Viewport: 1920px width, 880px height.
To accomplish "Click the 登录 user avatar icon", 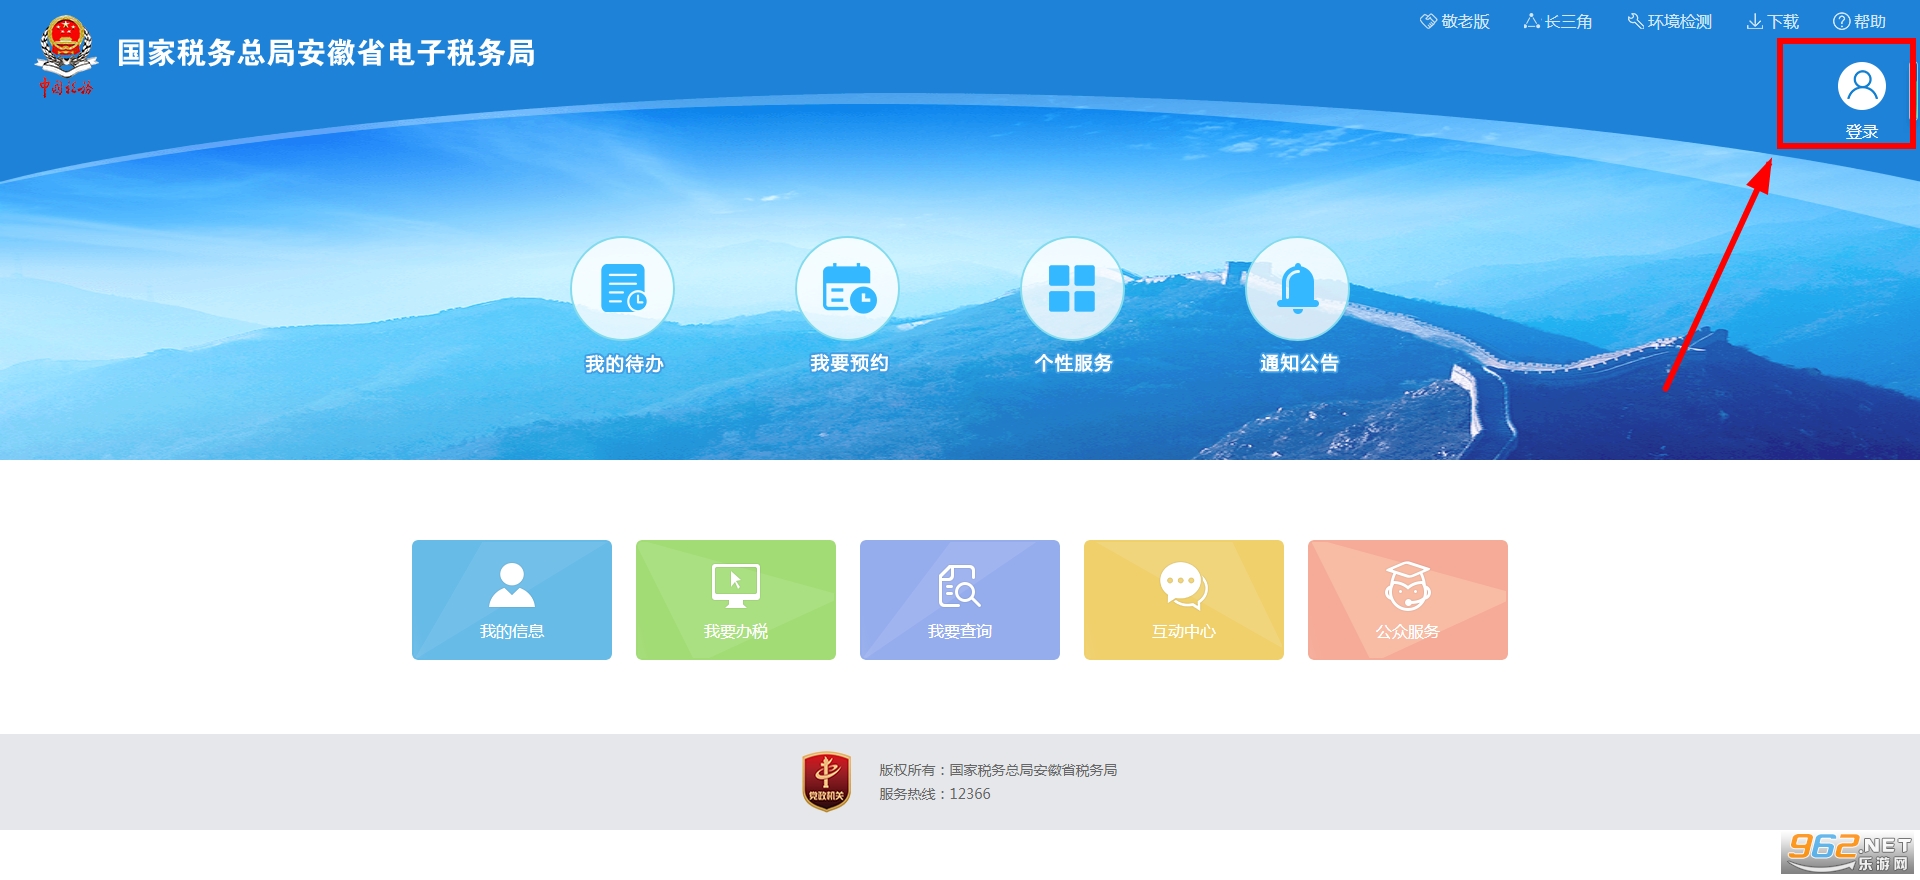I will (x=1861, y=86).
